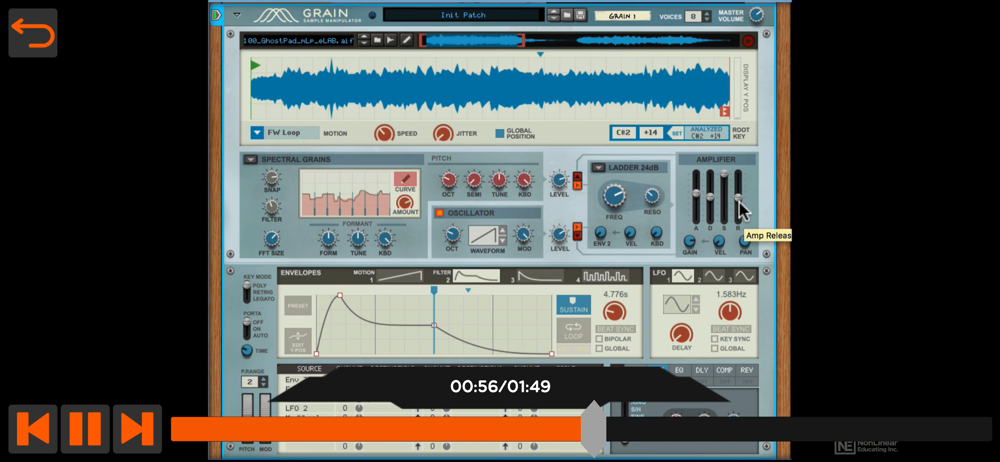Screen dimensions: 1000x462
Task: Click the +14 root key fine-tune field
Action: 651,133
